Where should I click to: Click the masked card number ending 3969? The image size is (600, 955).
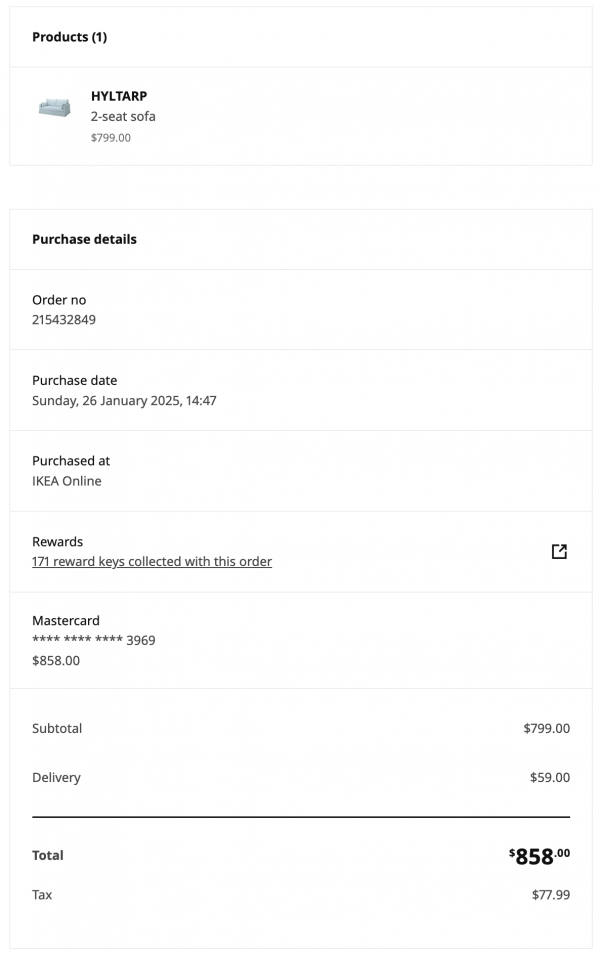pos(93,640)
